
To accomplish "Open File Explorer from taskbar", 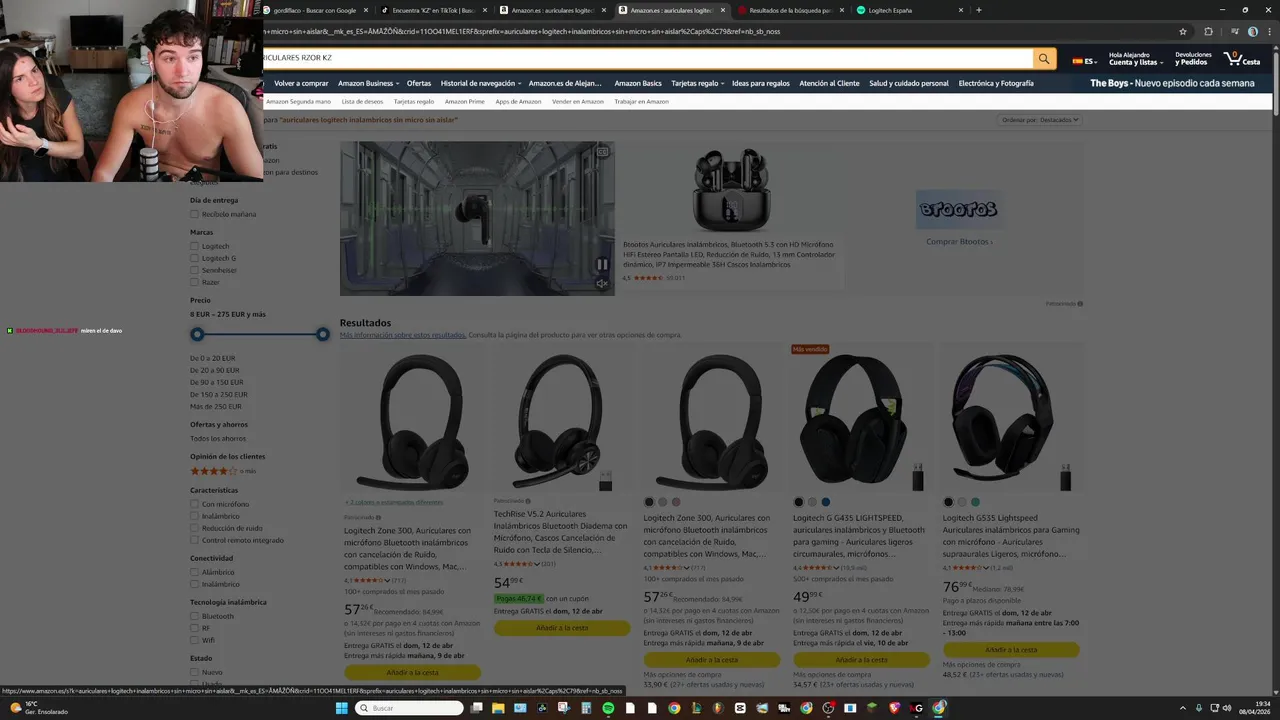I will coord(498,708).
